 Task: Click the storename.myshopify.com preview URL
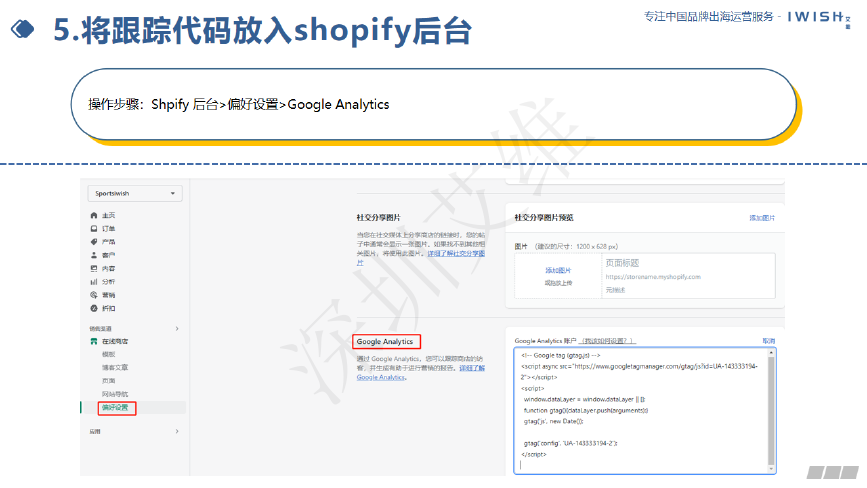[x=653, y=277]
